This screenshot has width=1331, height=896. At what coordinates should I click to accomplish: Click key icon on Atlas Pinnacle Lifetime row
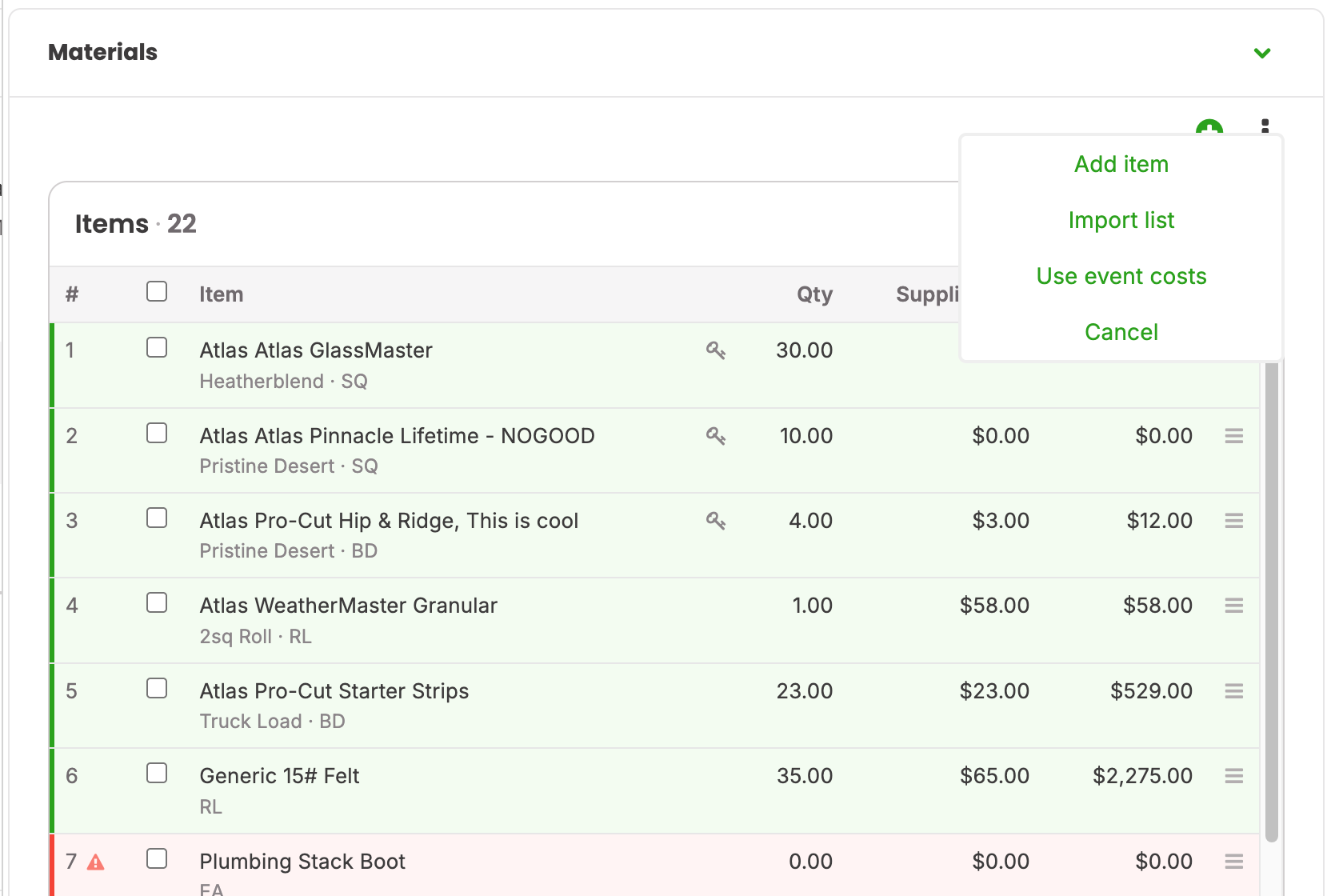click(x=716, y=435)
